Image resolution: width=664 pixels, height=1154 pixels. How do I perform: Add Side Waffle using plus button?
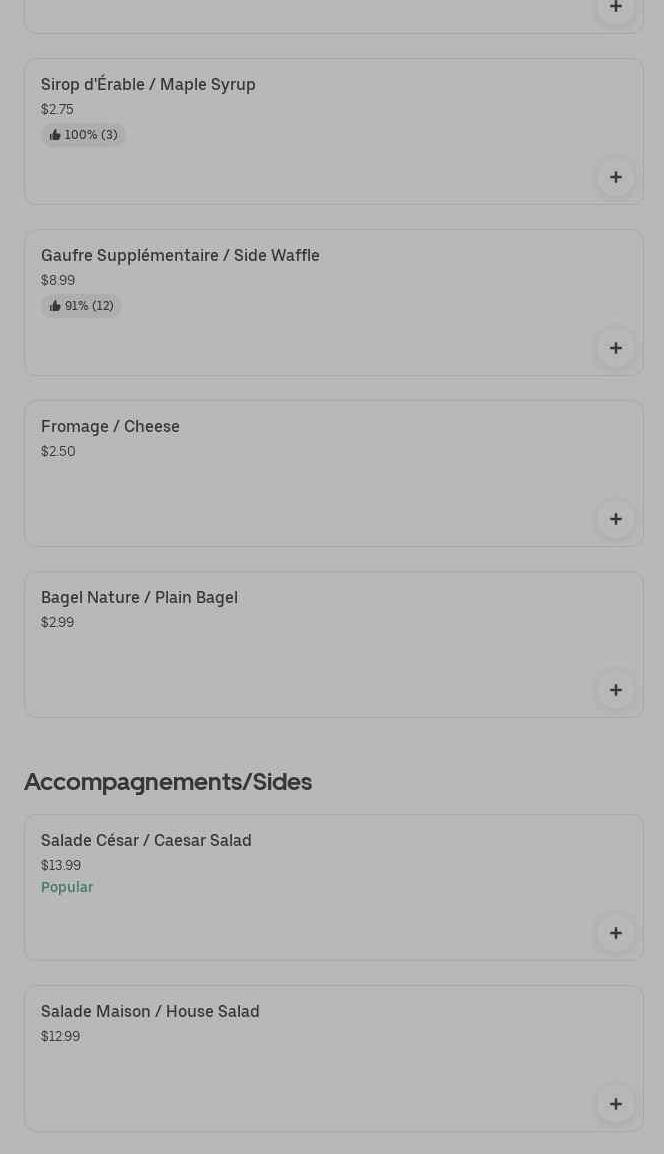(616, 349)
